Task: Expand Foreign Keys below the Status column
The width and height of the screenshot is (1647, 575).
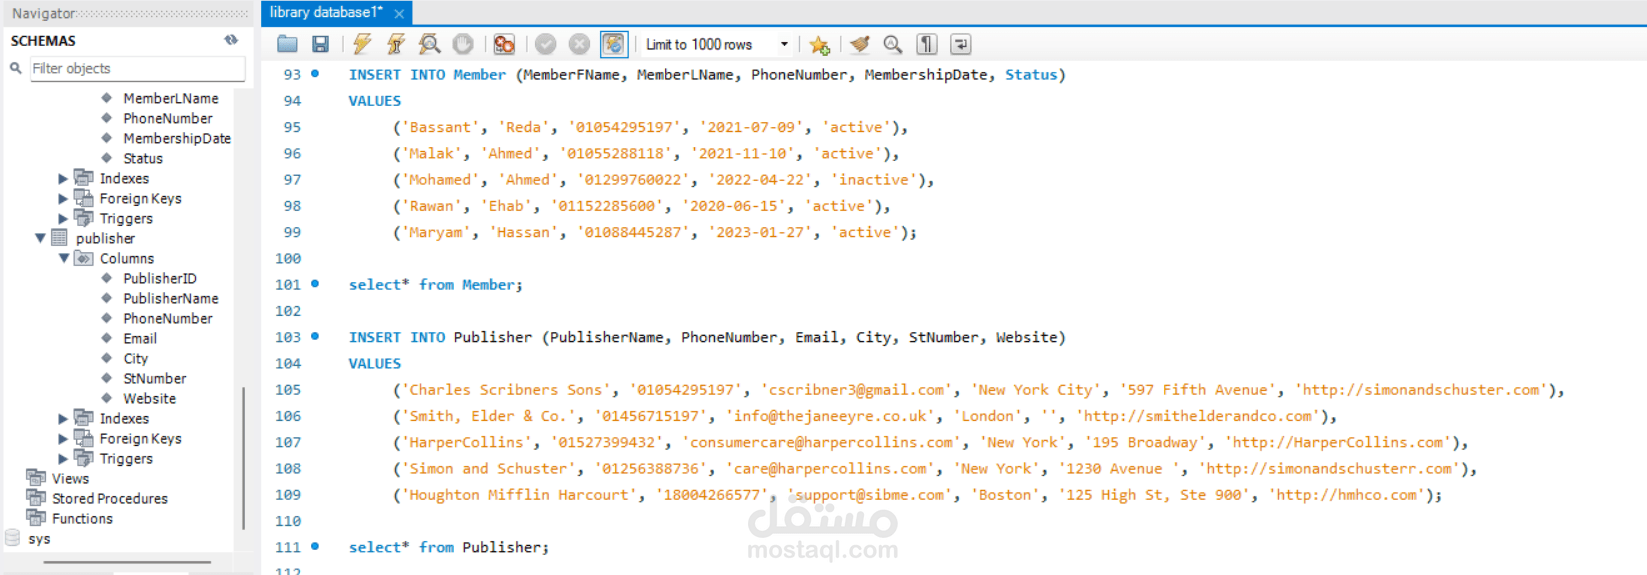Action: point(63,198)
